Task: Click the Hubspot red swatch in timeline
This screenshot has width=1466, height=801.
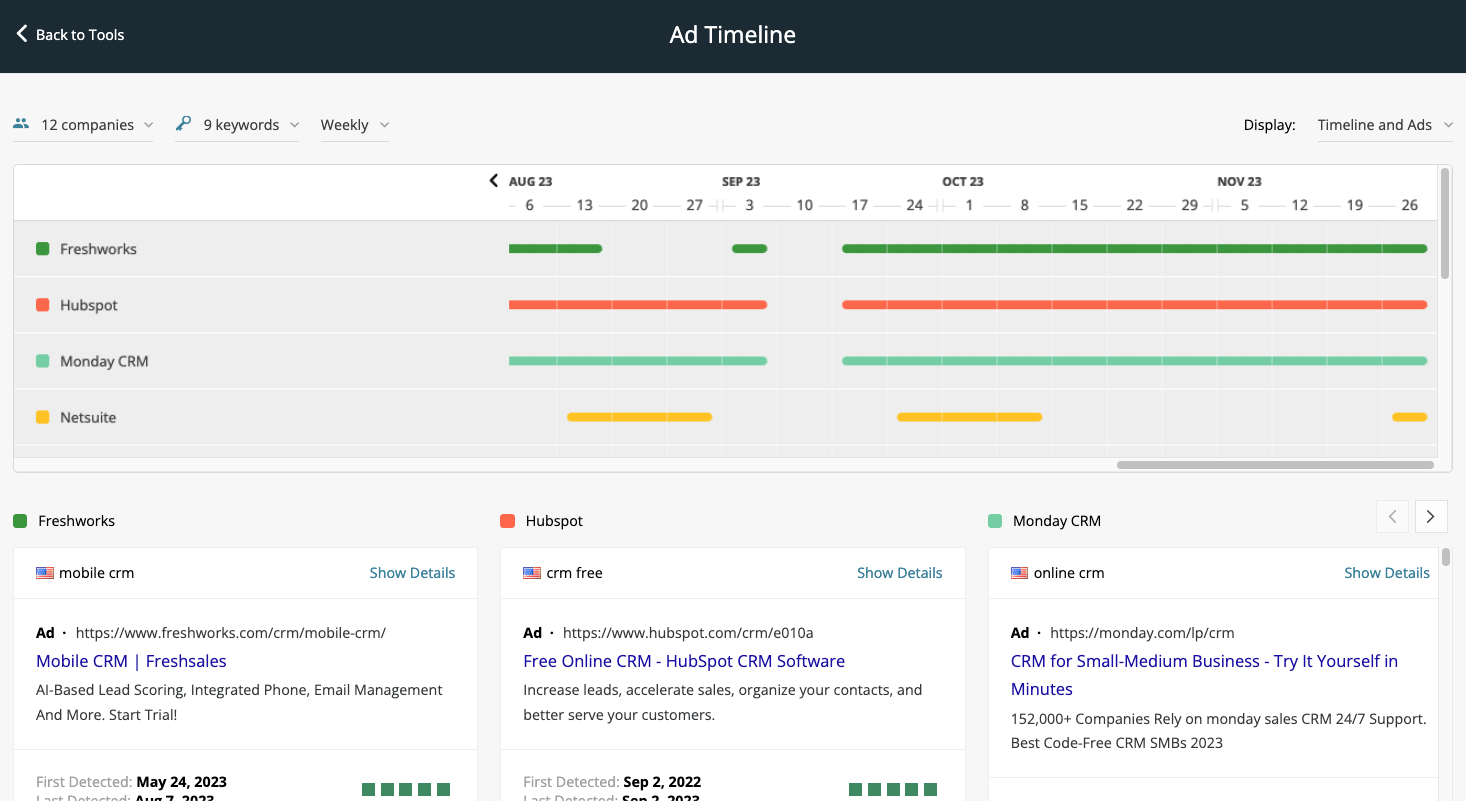Action: [43, 305]
